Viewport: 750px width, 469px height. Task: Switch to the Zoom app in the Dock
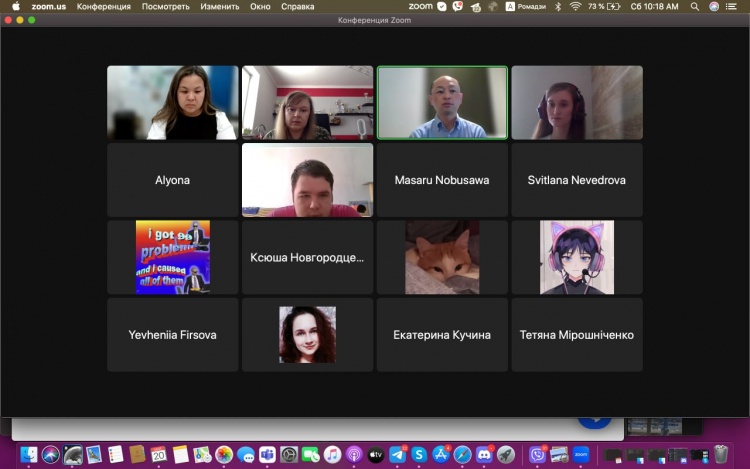point(581,455)
